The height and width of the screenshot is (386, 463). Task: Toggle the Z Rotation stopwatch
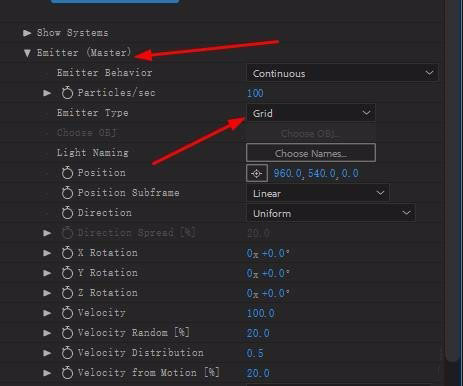pyautogui.click(x=67, y=293)
